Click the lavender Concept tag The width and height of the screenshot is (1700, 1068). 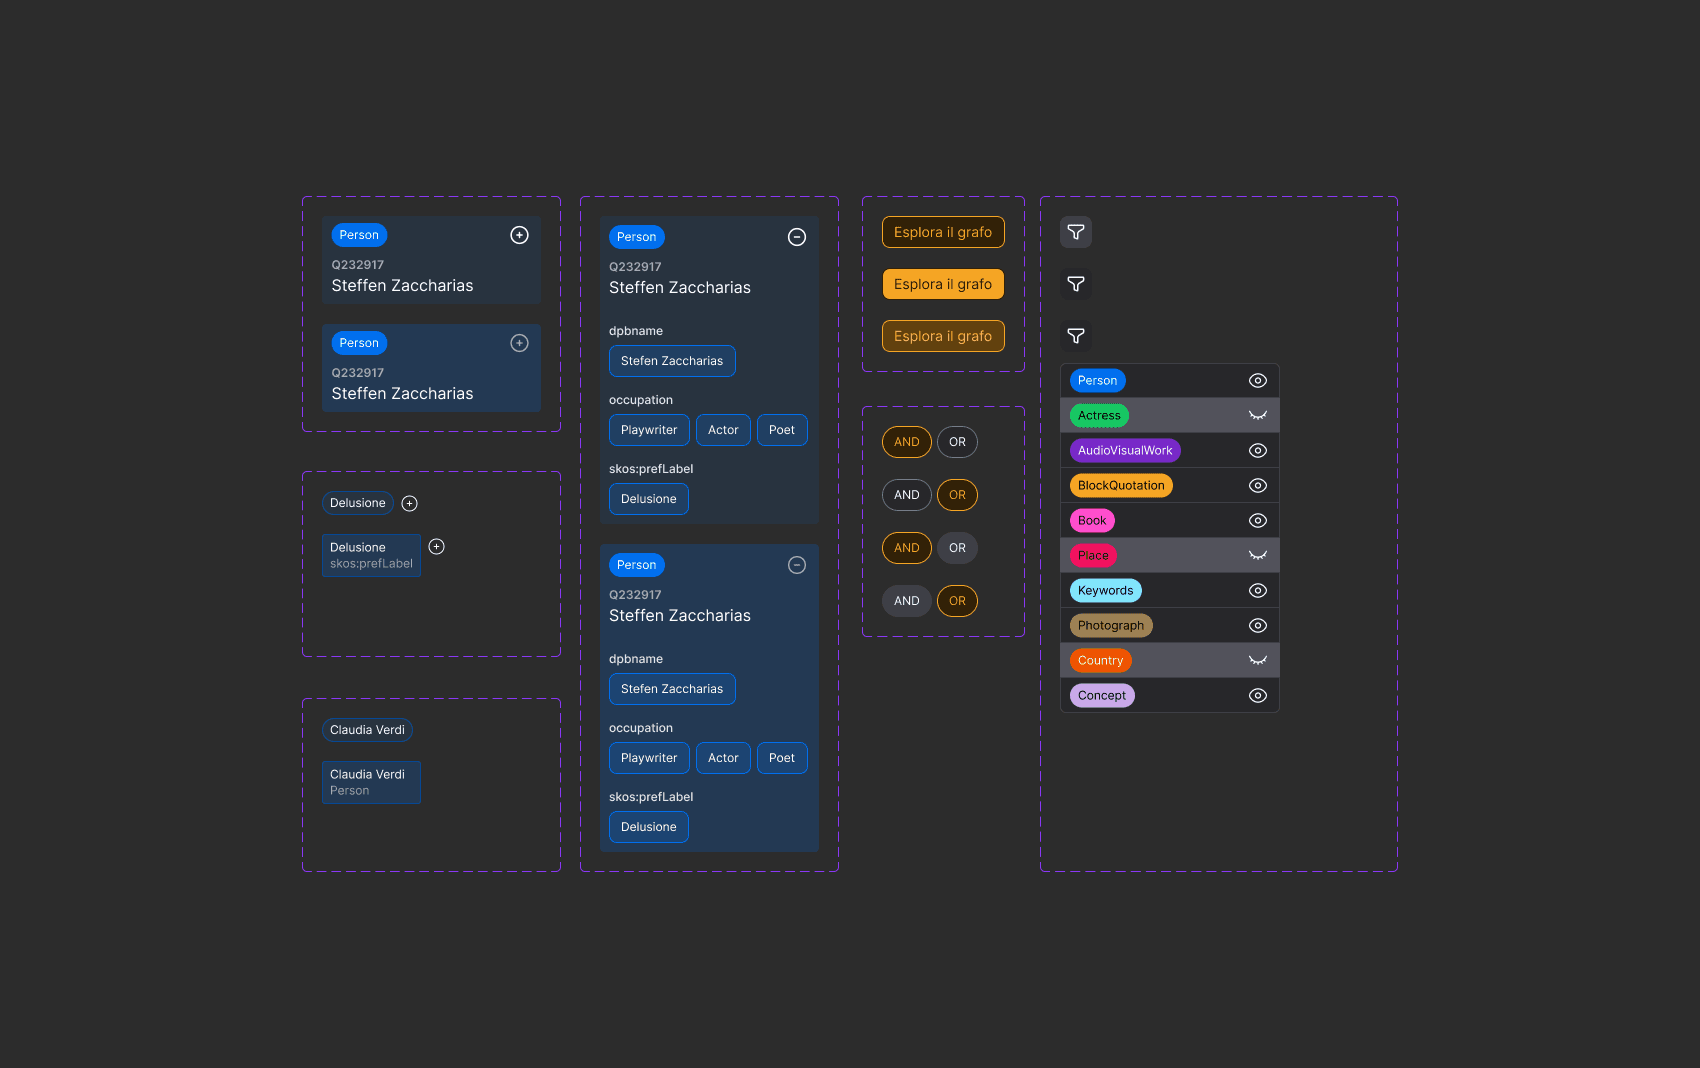point(1102,695)
